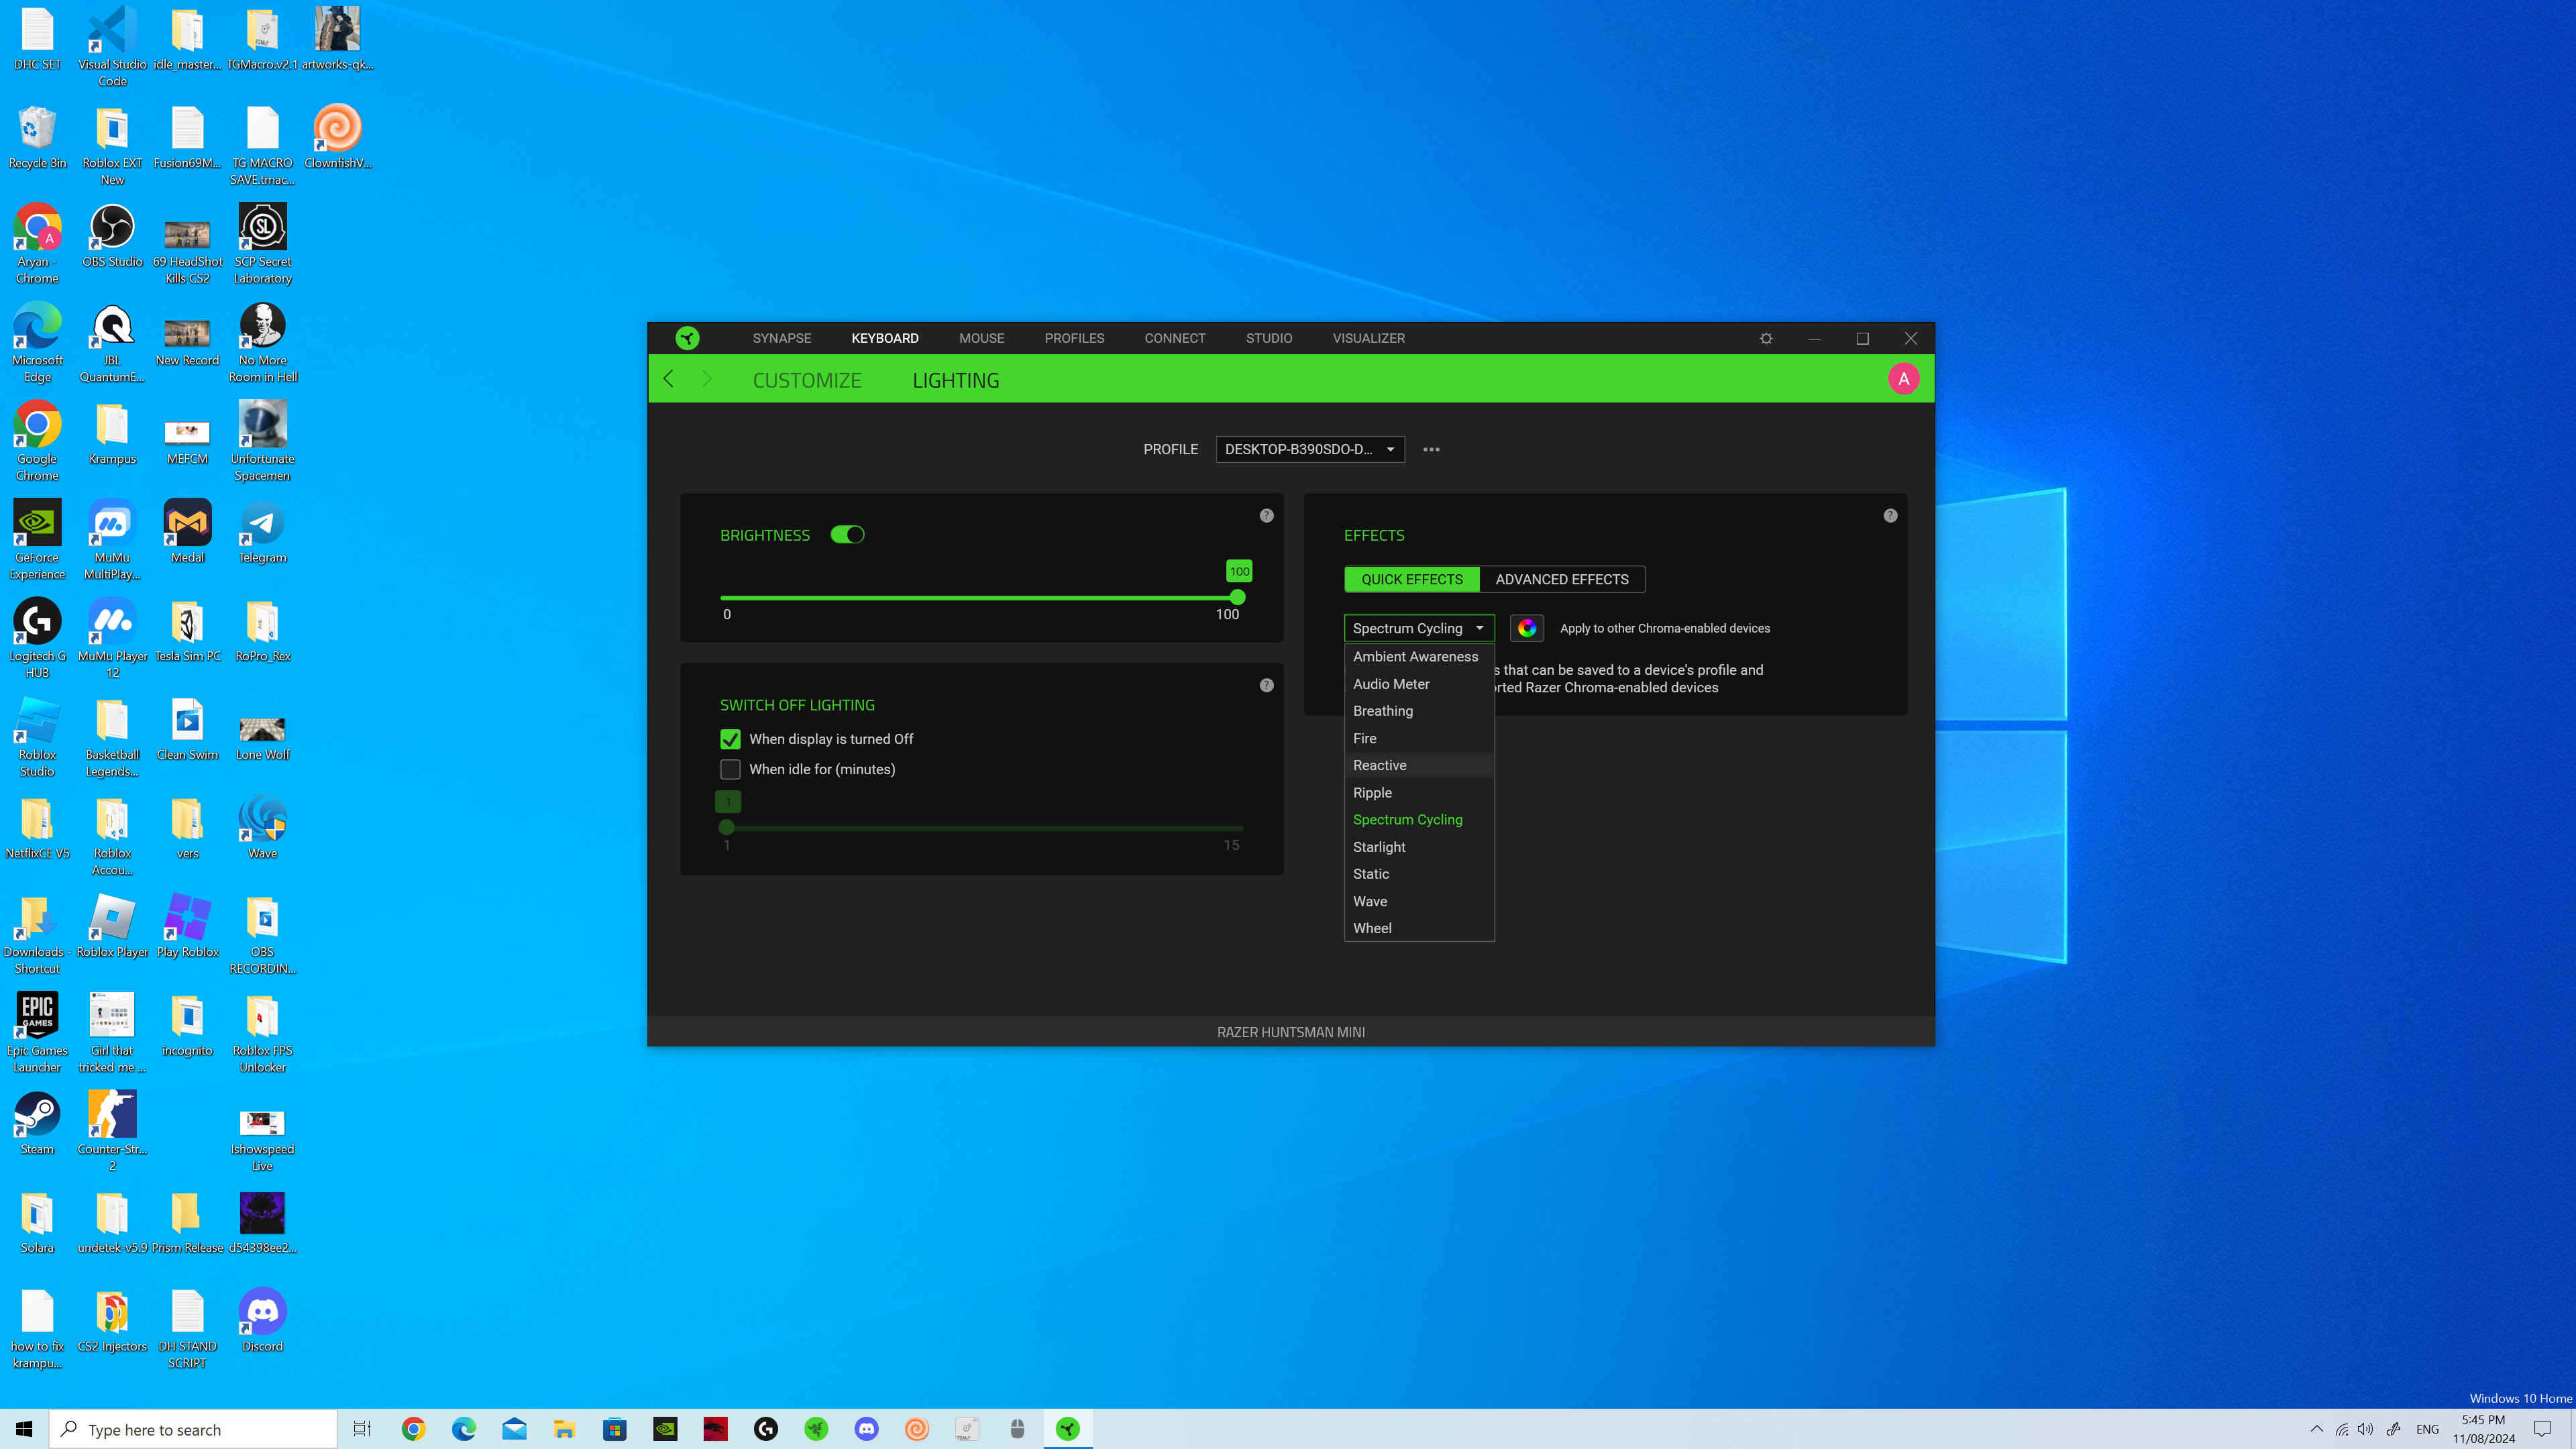Click the back arrow in green bar
Screen dimensions: 2576x1449
pos(669,379)
